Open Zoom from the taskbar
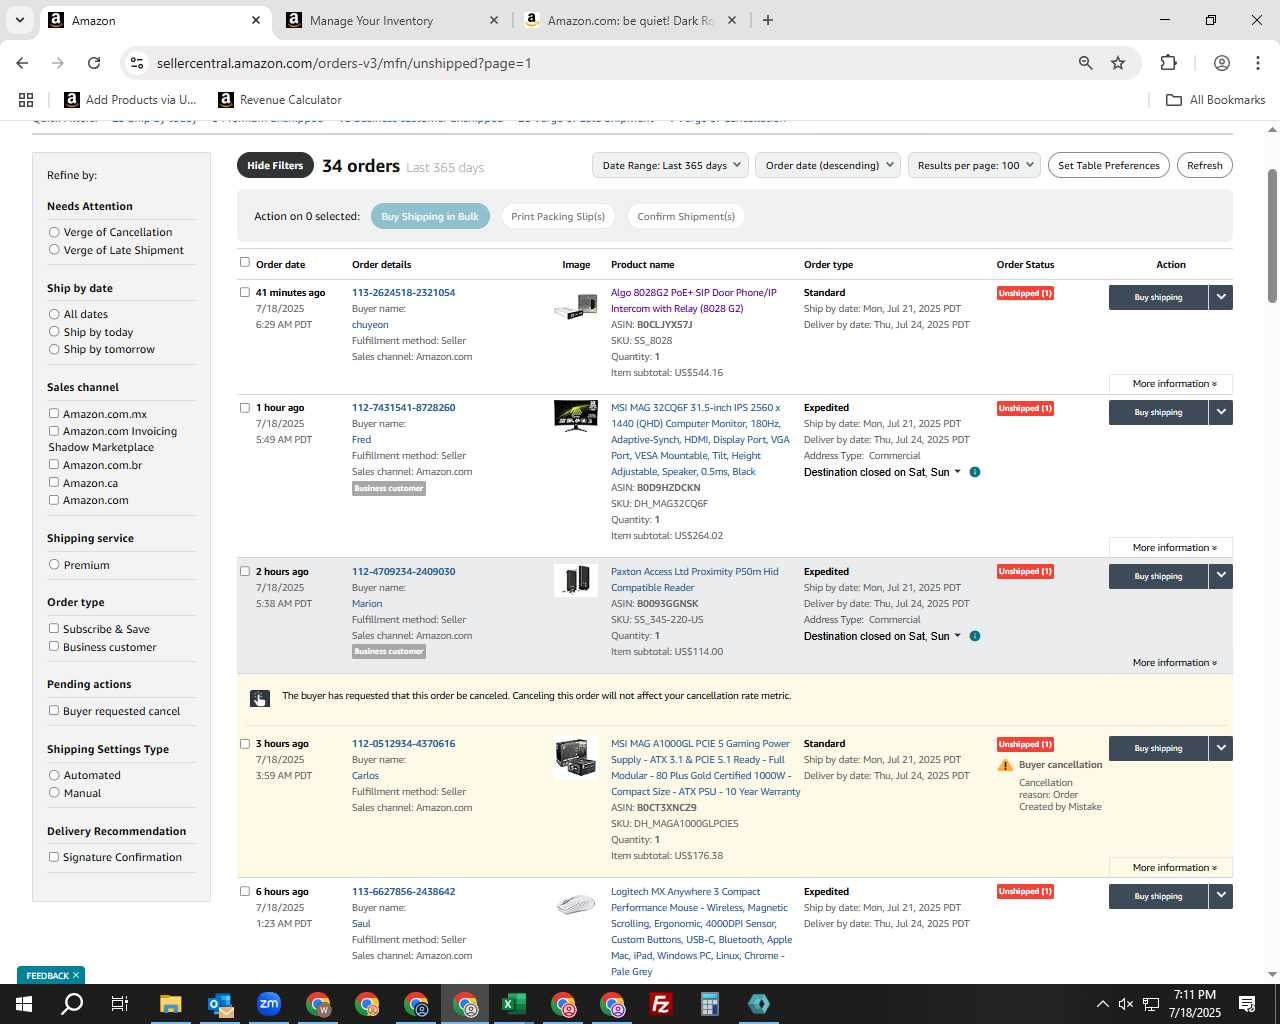The width and height of the screenshot is (1280, 1024). click(x=269, y=1004)
